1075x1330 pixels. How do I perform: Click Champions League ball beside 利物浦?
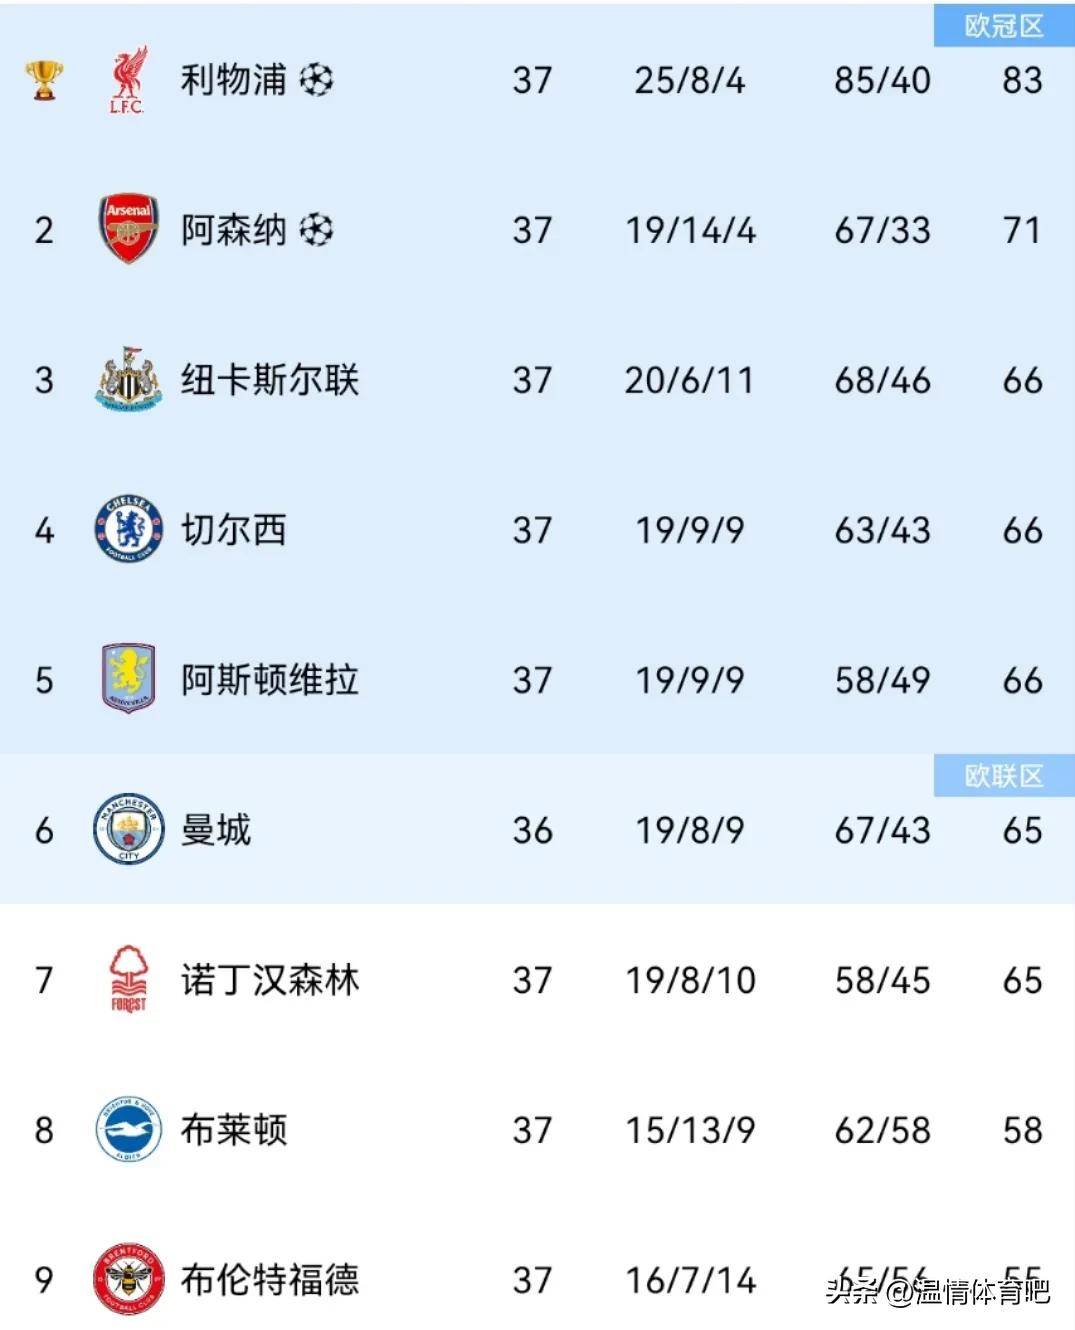coord(316,80)
